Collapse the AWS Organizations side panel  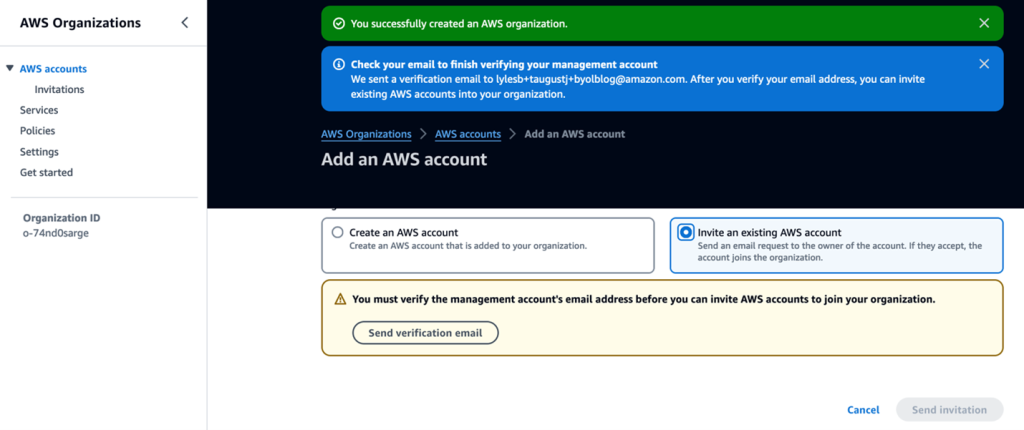pyautogui.click(x=184, y=23)
